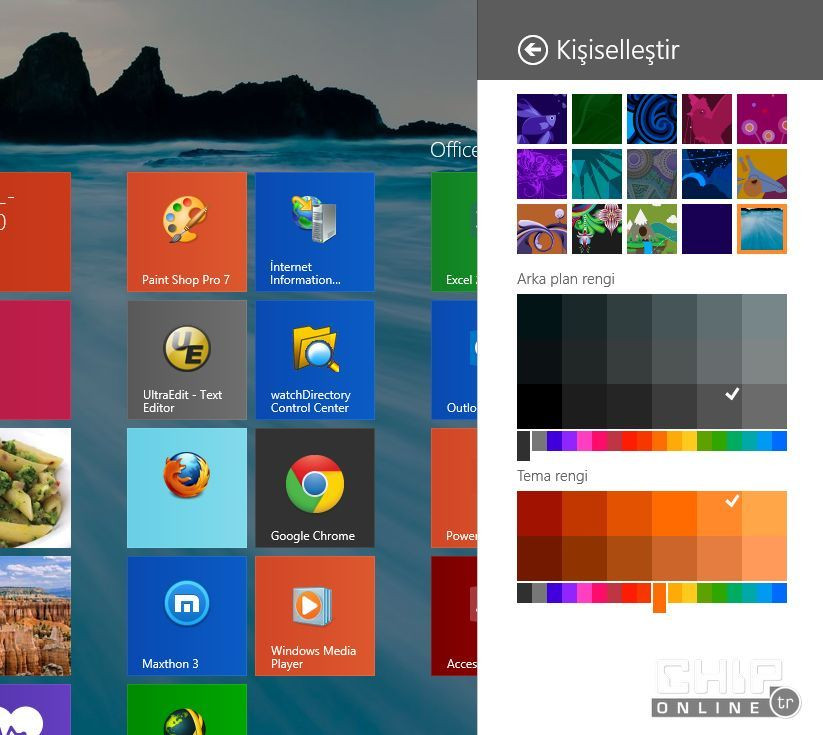
Task: Pick the lightest grey background color swatch
Action: [764, 317]
